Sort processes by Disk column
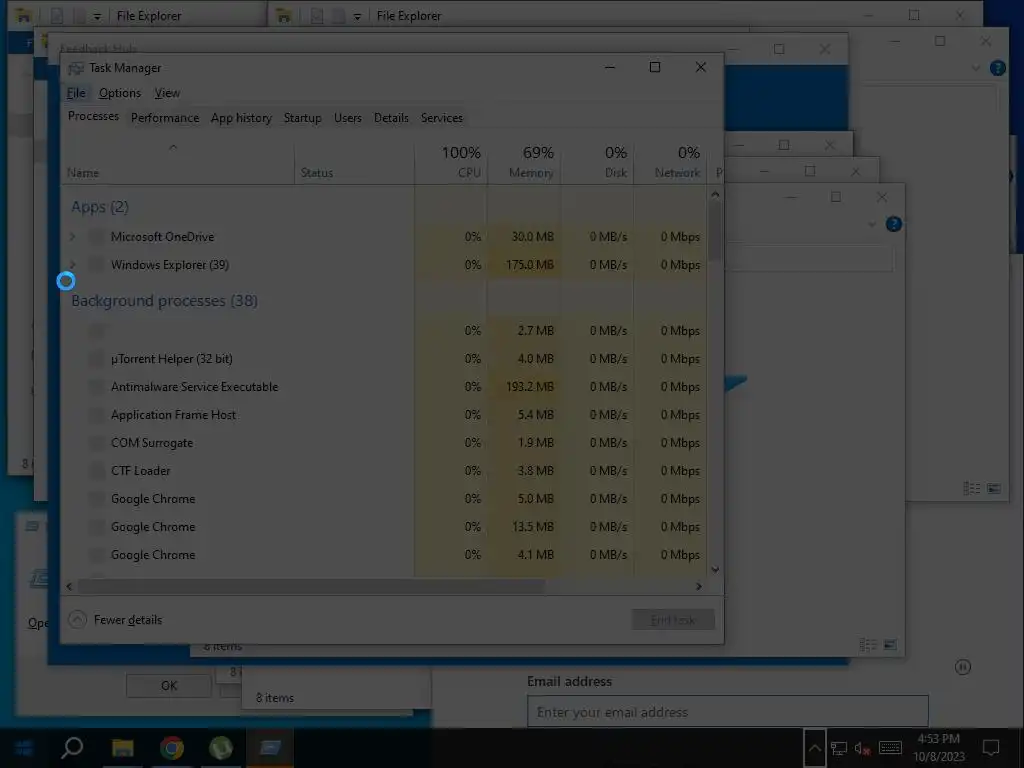The image size is (1024, 768). tap(598, 161)
